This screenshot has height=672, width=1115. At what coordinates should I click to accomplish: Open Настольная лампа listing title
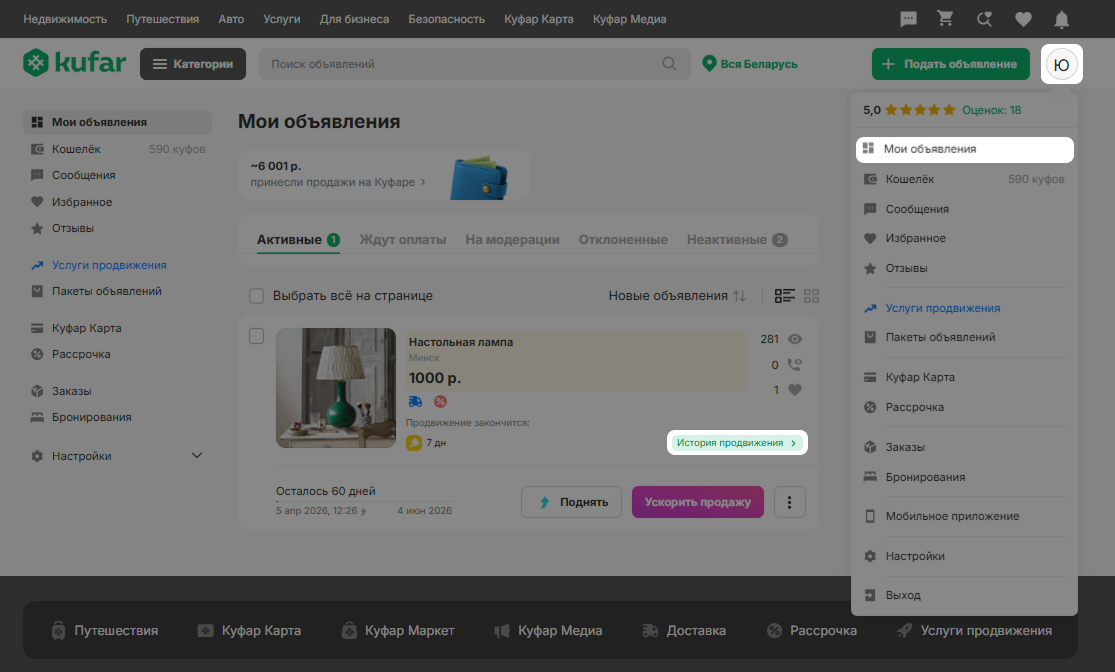pyautogui.click(x=461, y=342)
